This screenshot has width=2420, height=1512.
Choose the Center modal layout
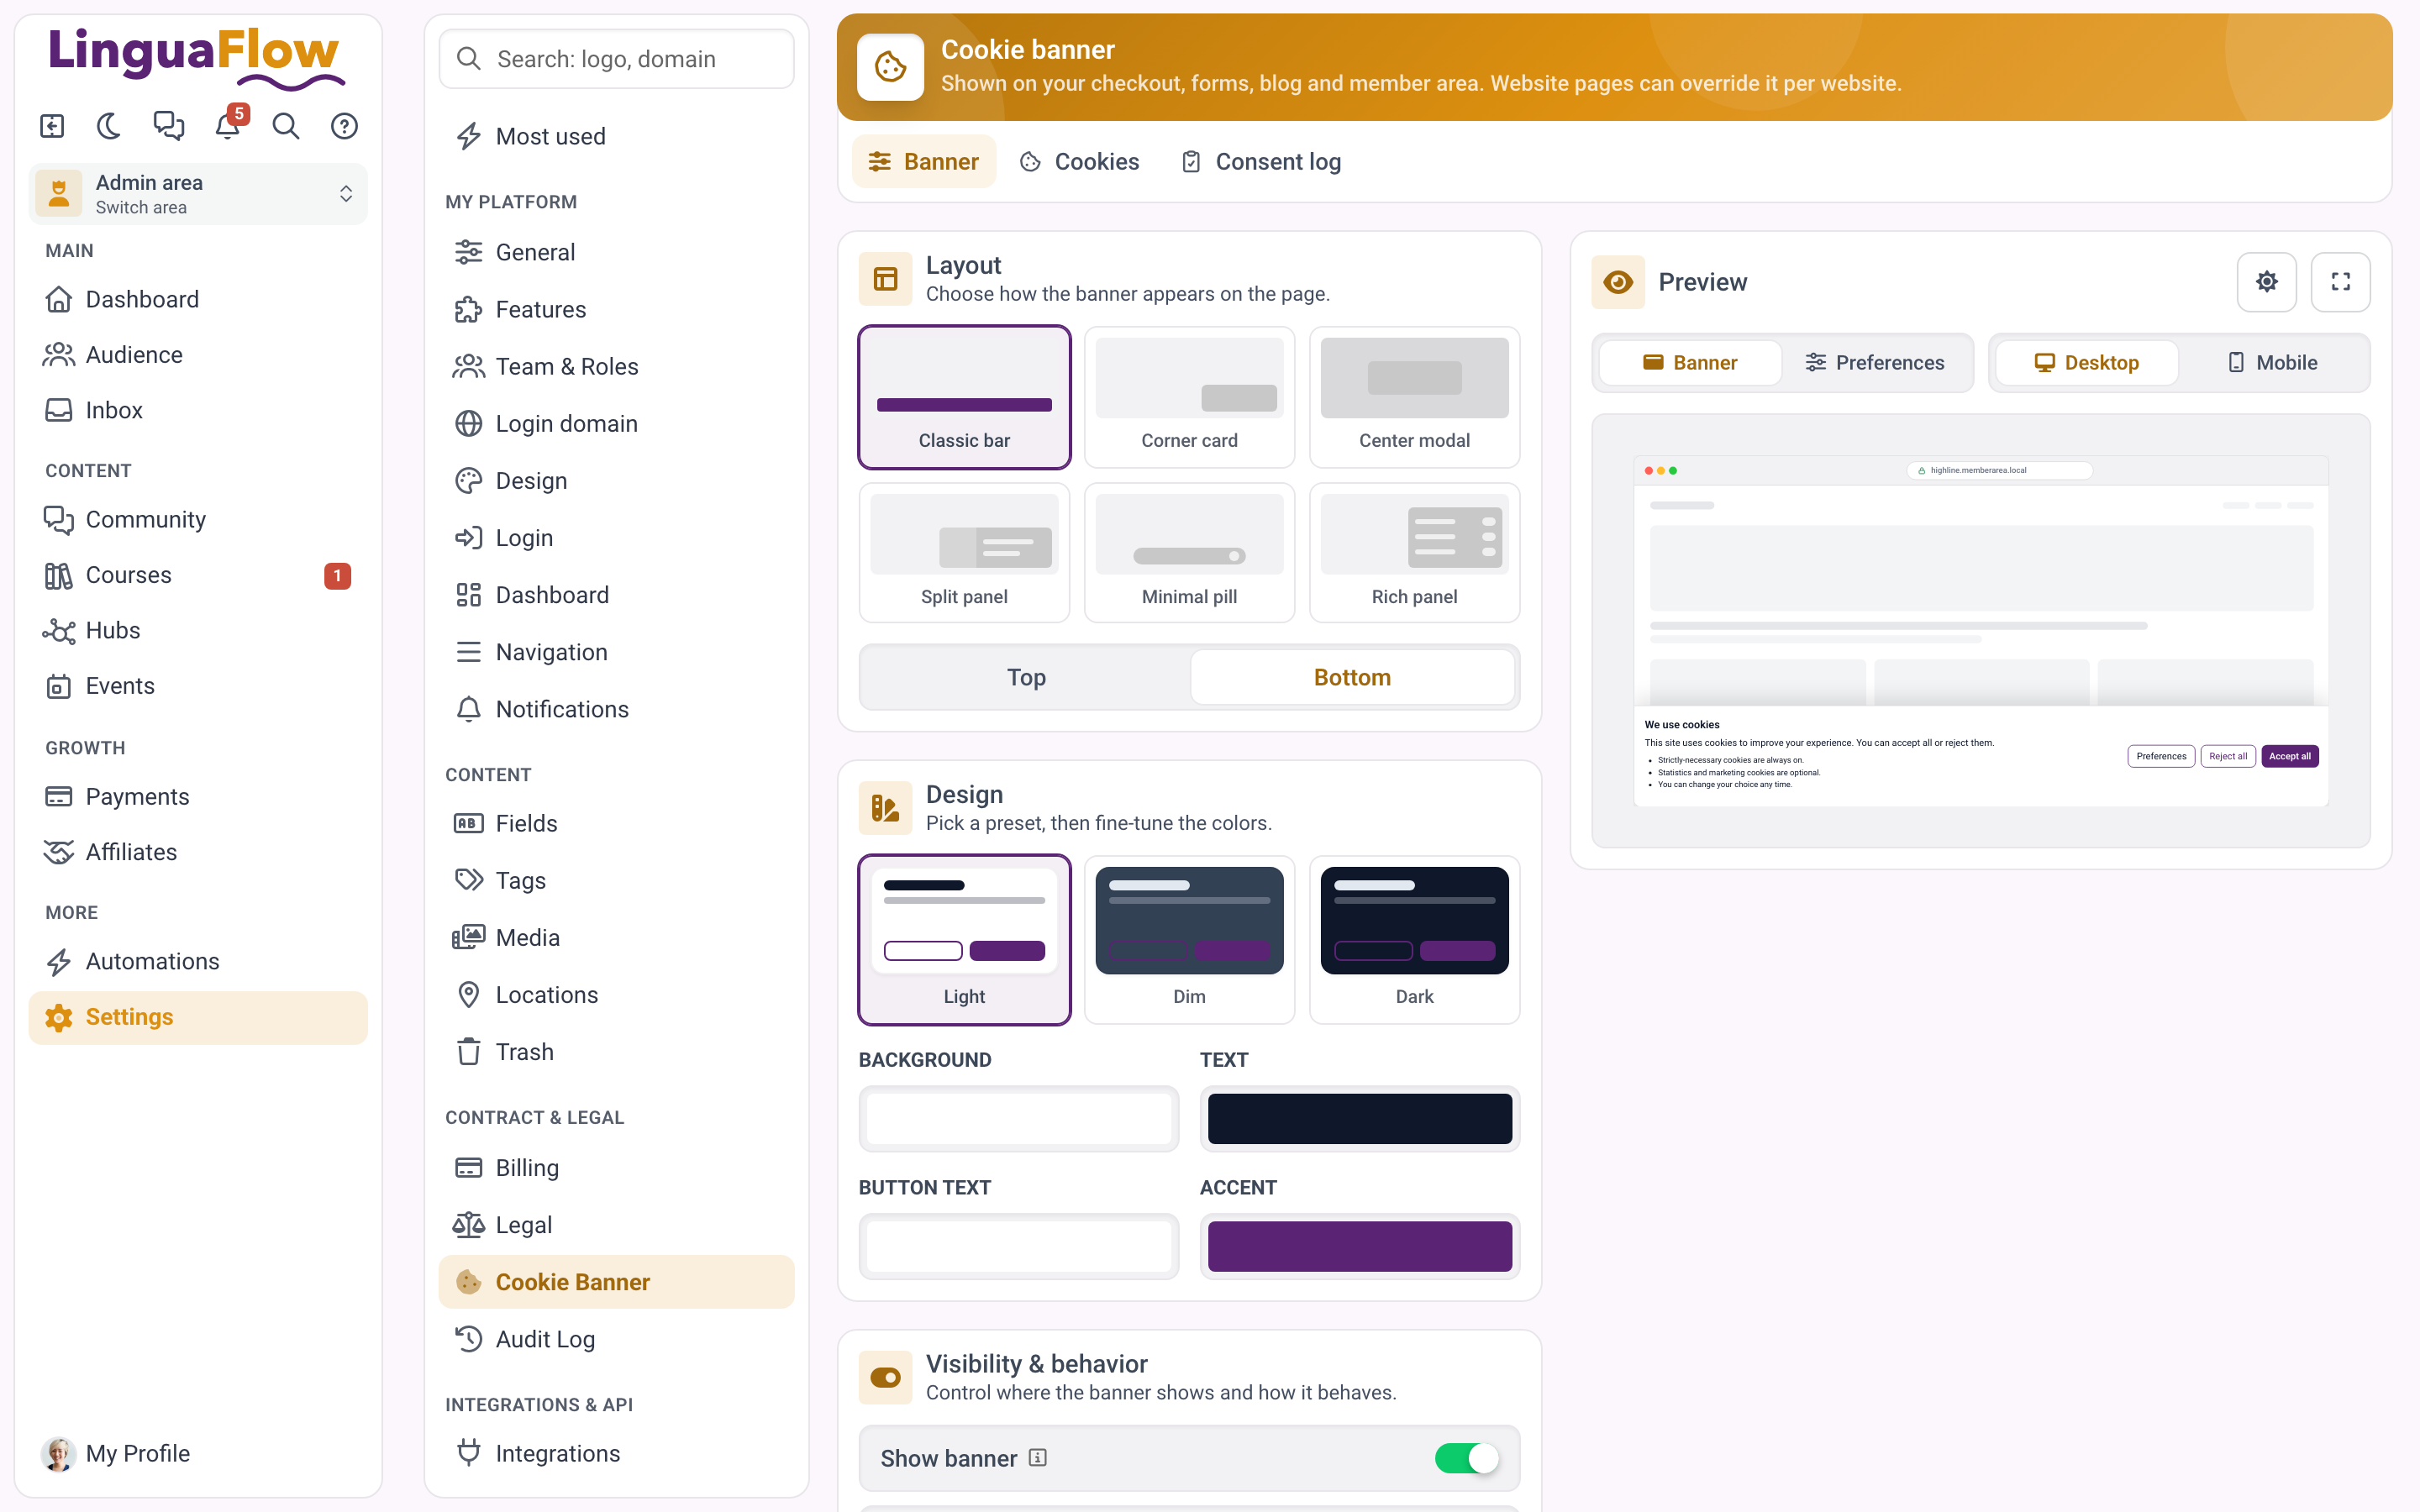[1414, 397]
